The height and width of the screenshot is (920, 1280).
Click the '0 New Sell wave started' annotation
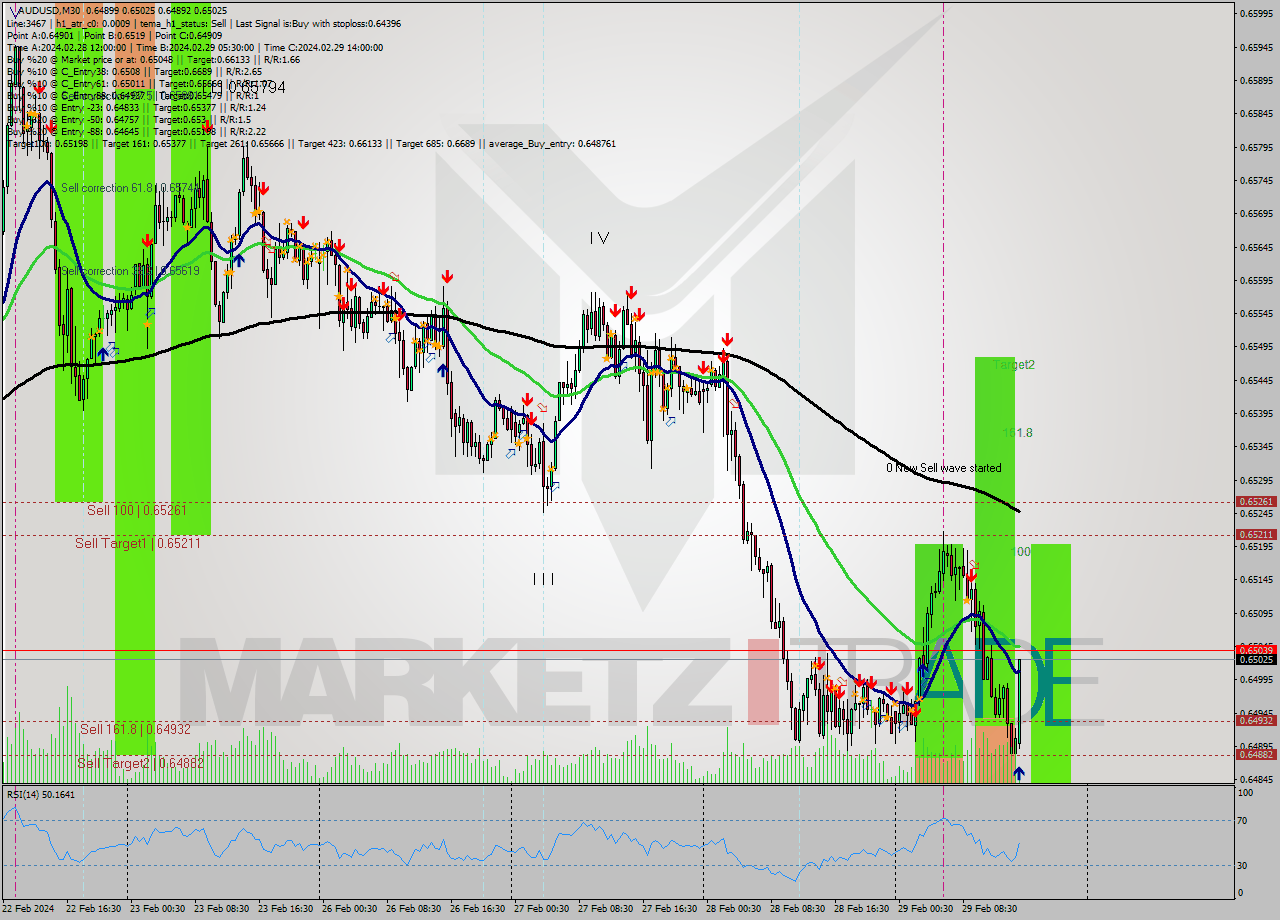(943, 468)
